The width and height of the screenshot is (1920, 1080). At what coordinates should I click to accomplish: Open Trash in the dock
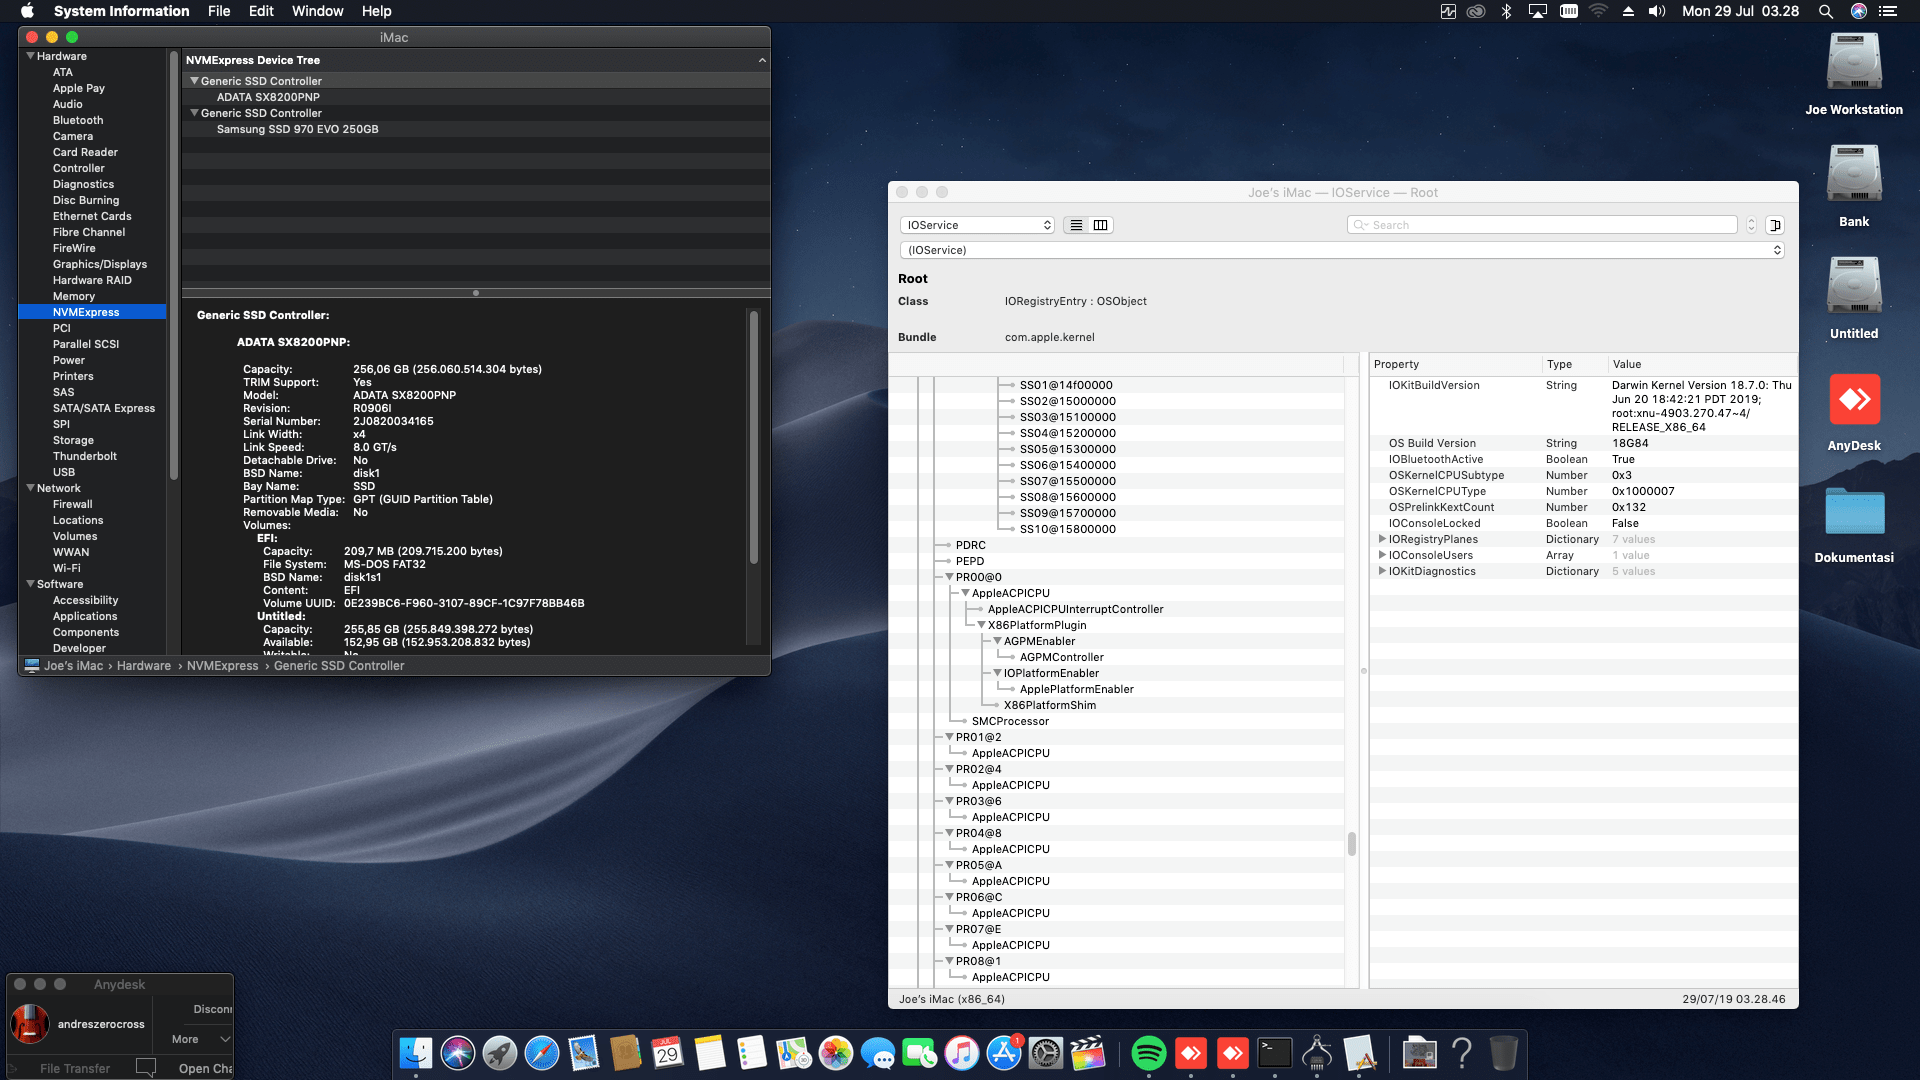1503,1053
